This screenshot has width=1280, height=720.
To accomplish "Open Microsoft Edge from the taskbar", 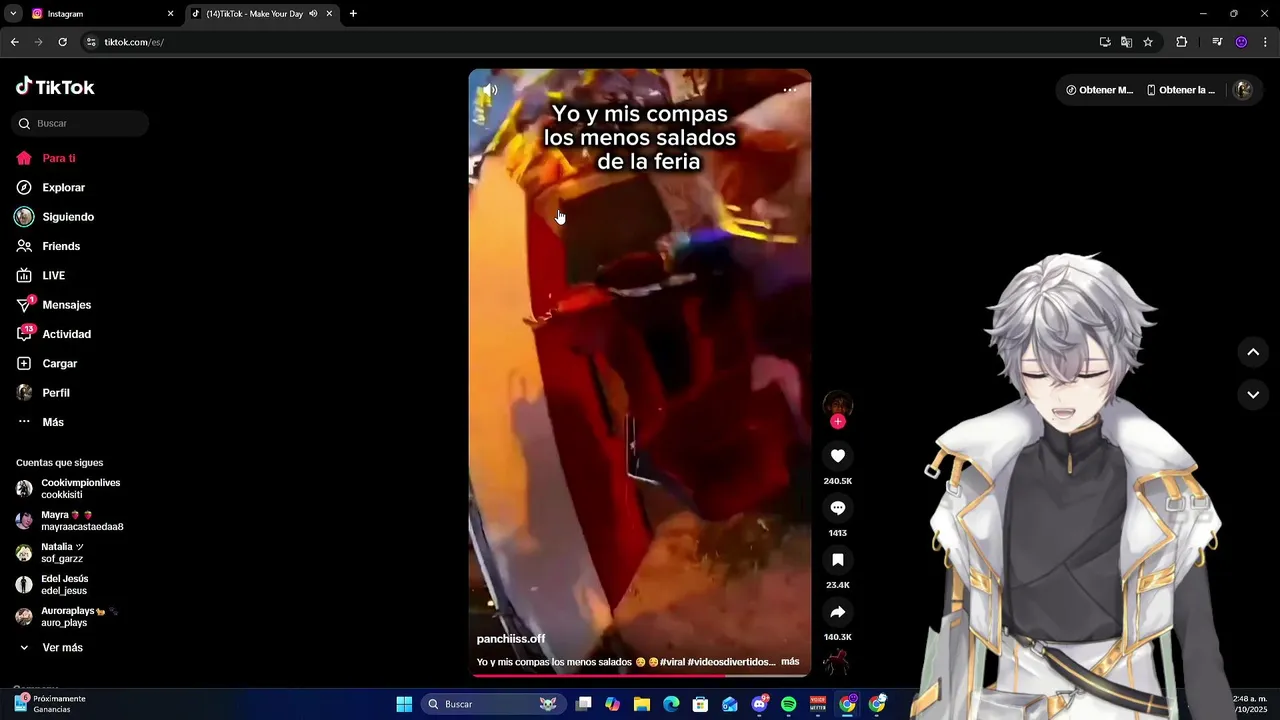I will 671,704.
